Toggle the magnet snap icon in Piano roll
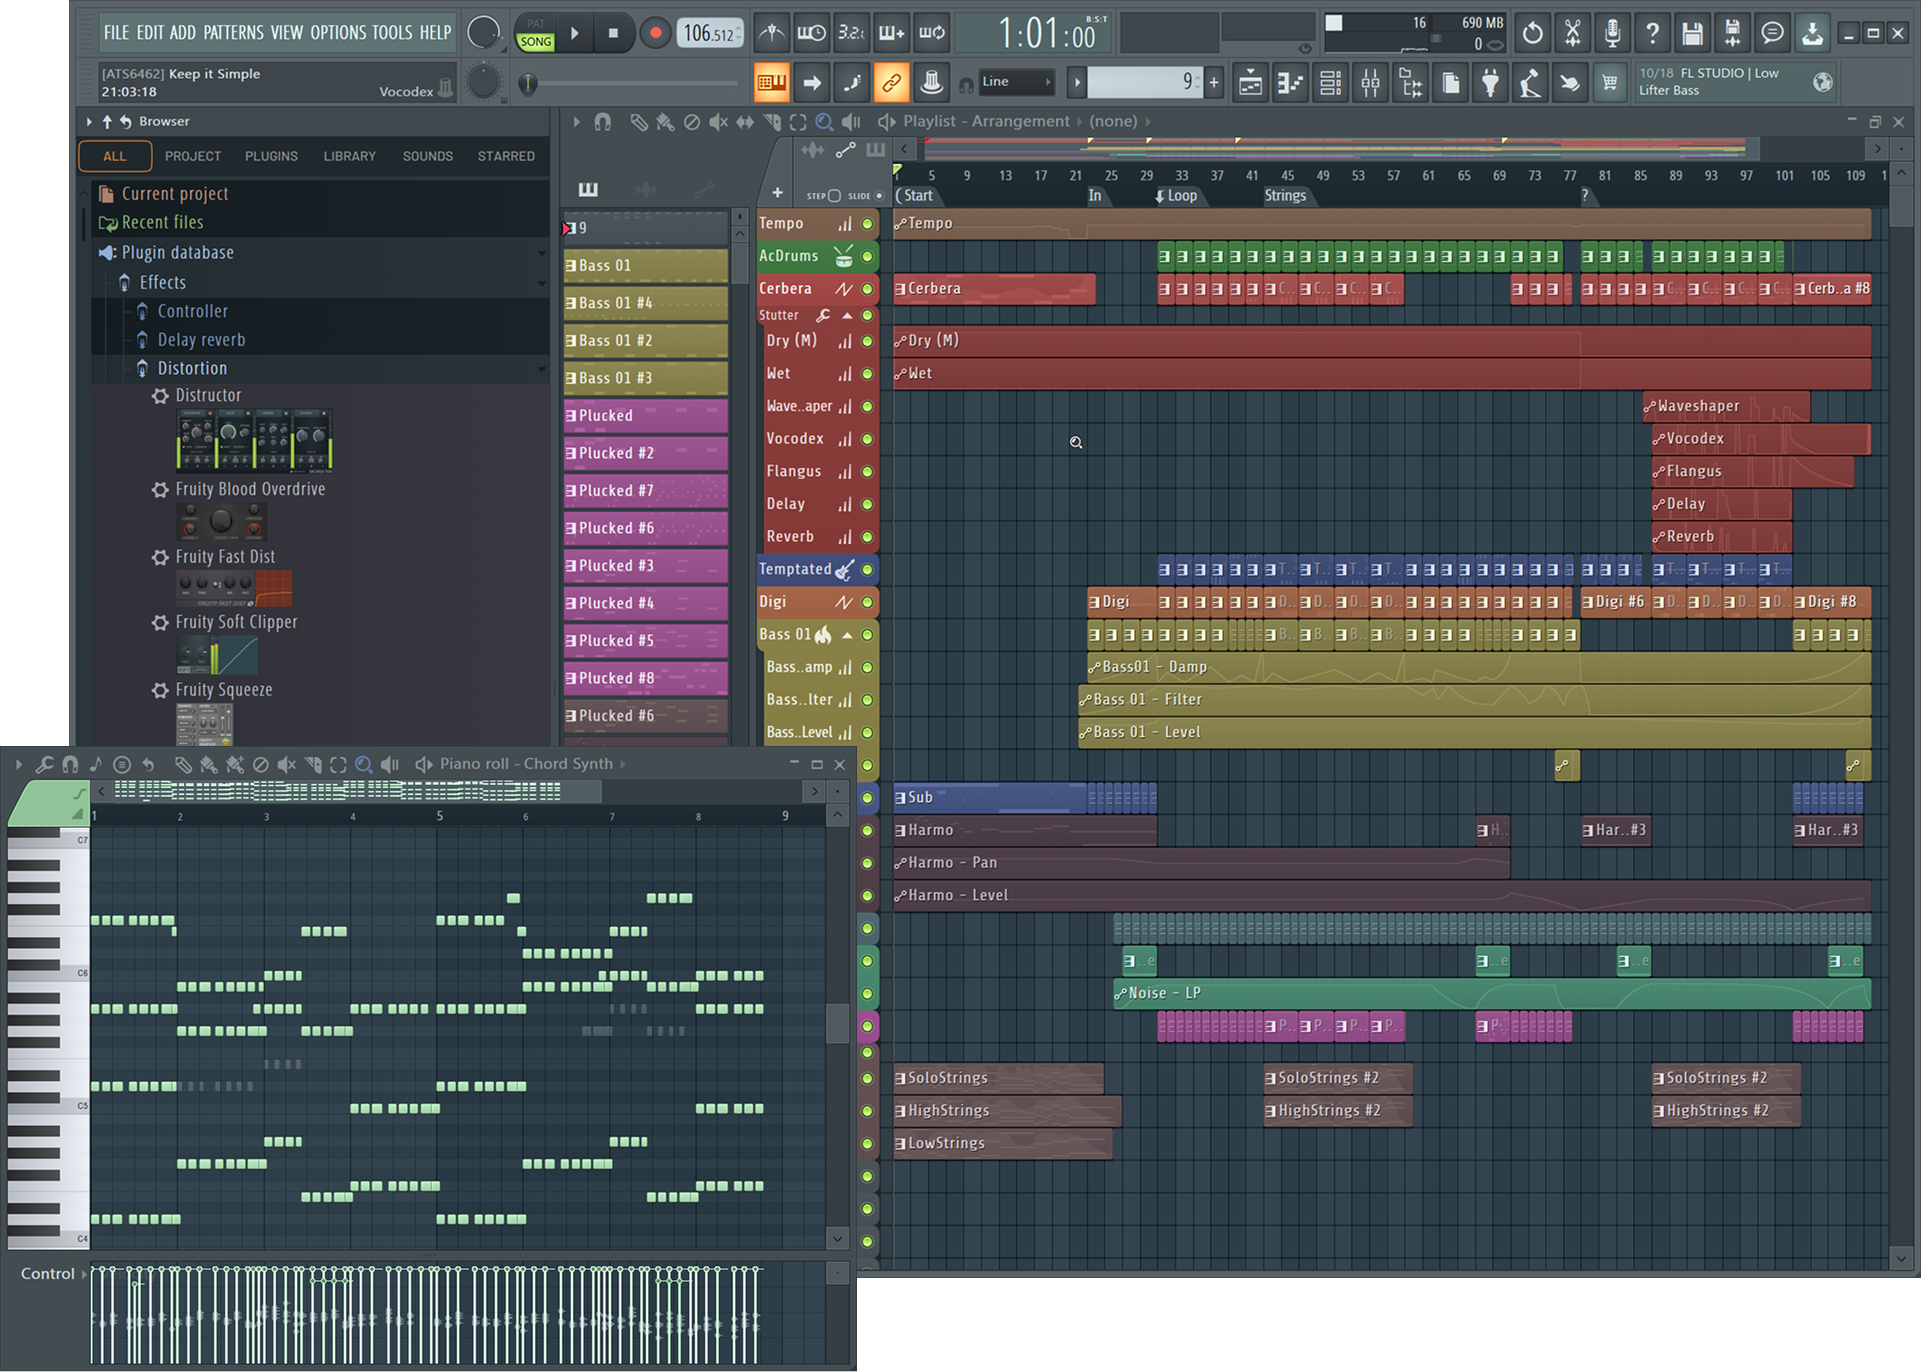Image resolution: width=1921 pixels, height=1372 pixels. (70, 765)
